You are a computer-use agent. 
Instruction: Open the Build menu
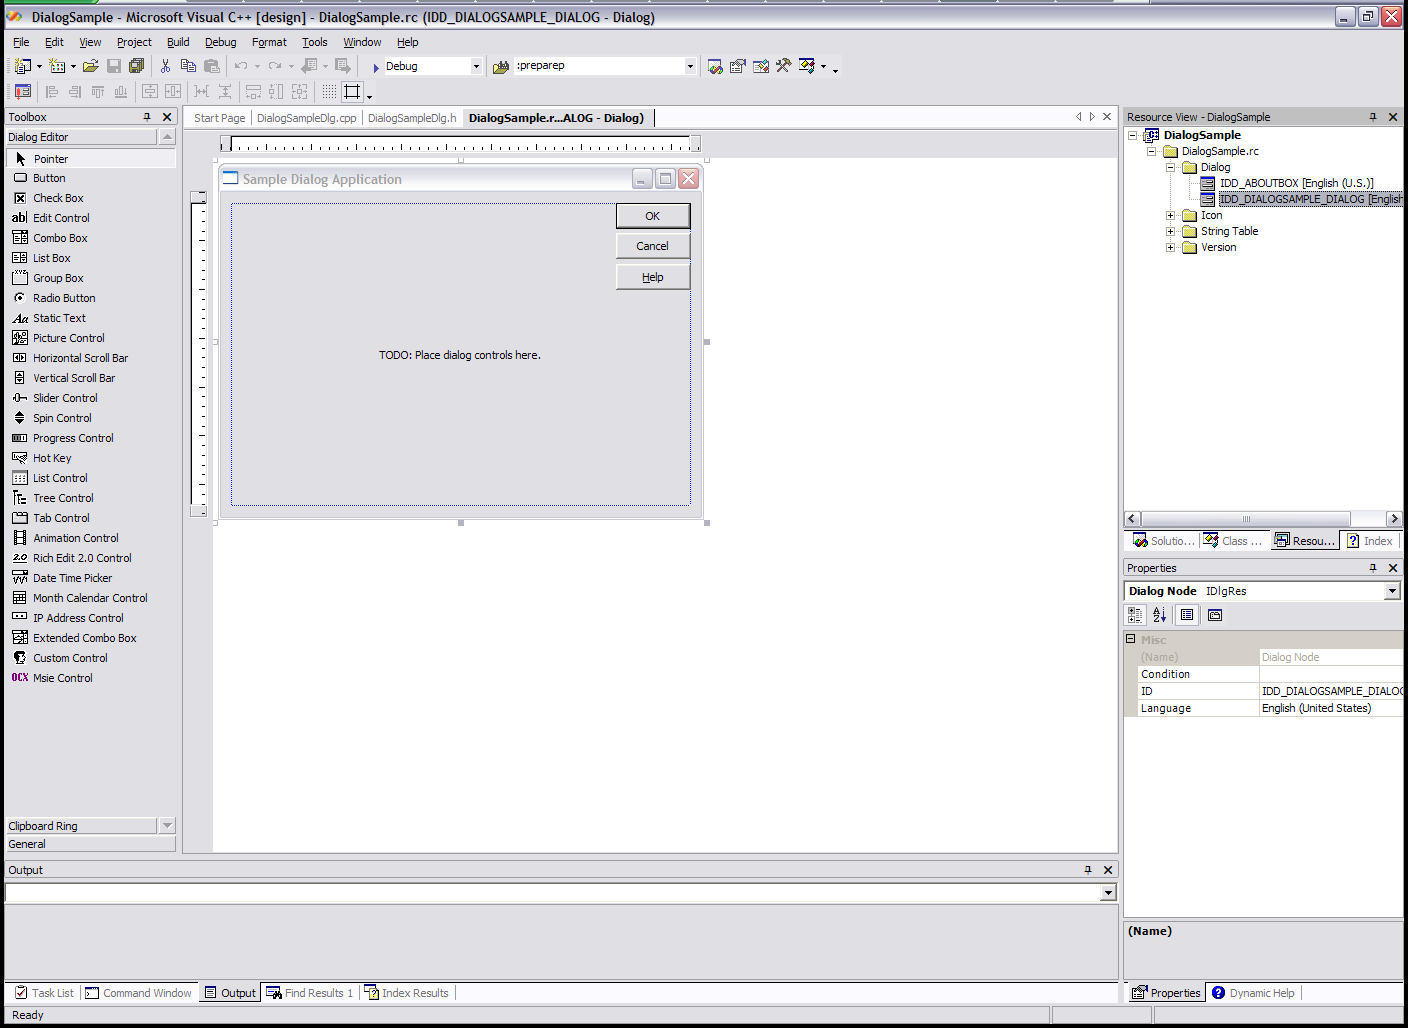(178, 42)
